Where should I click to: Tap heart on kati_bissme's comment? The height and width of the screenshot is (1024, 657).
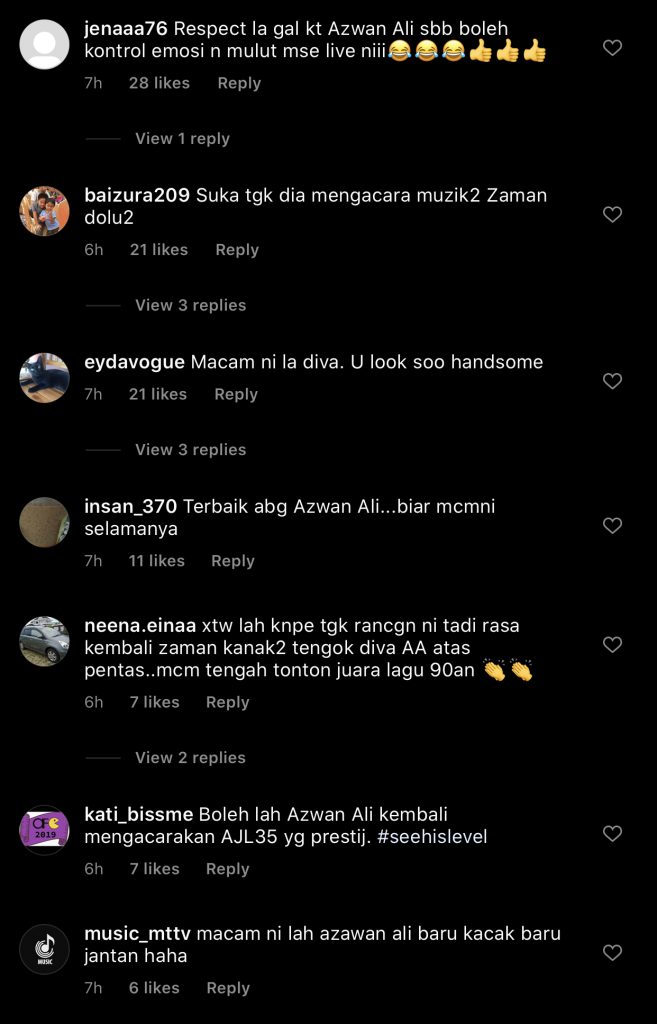click(612, 833)
